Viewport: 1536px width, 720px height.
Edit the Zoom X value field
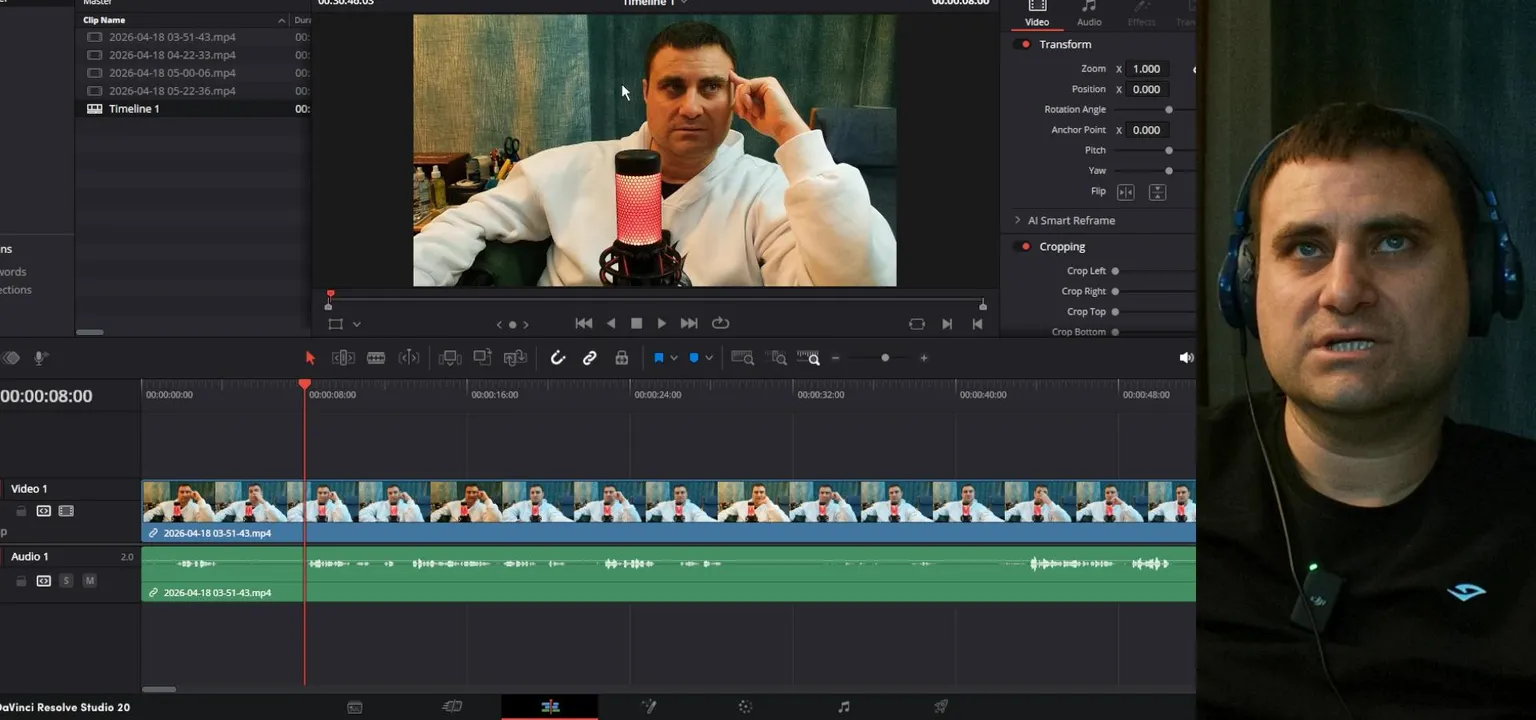pyautogui.click(x=1147, y=69)
